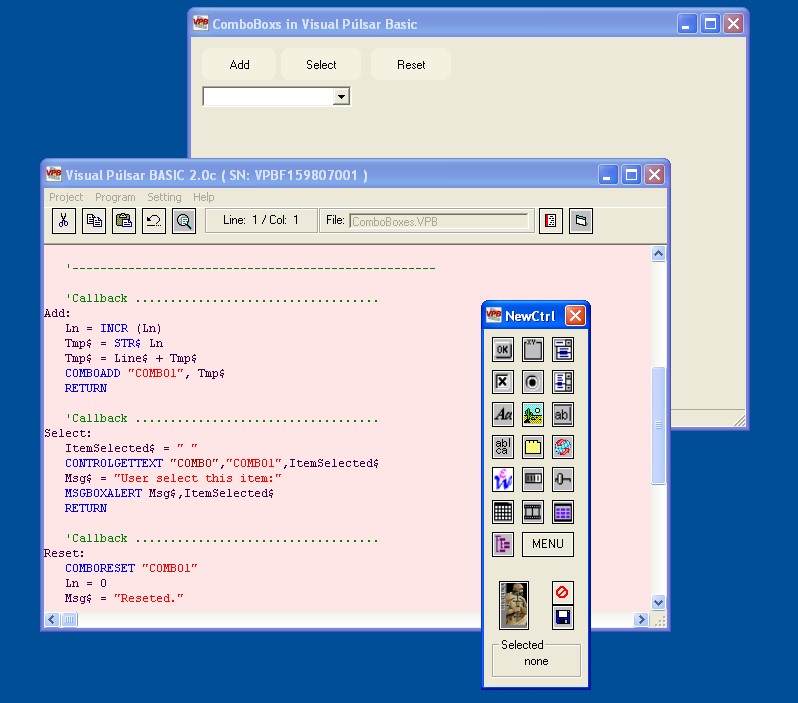Click the COMBORESET keyword in code
798x703 pixels.
(100, 568)
